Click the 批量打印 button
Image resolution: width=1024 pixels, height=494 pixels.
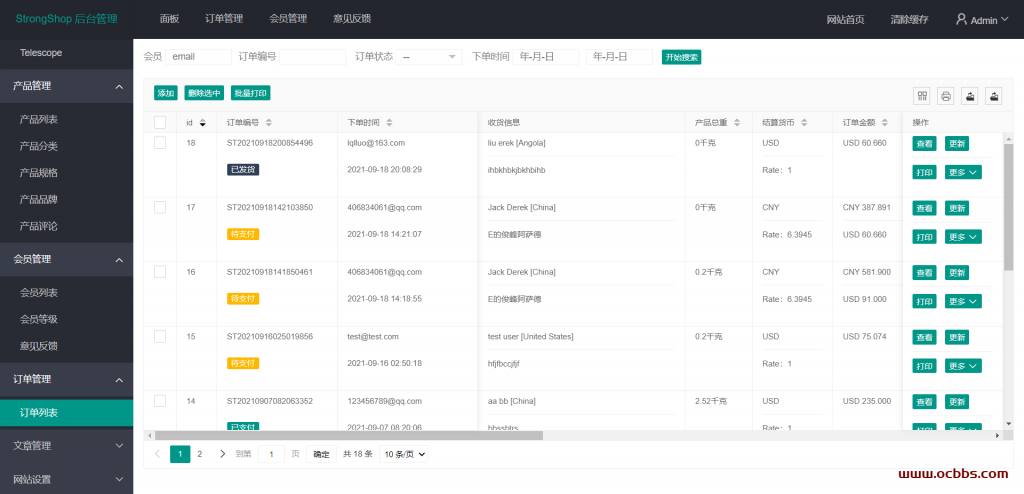(251, 93)
